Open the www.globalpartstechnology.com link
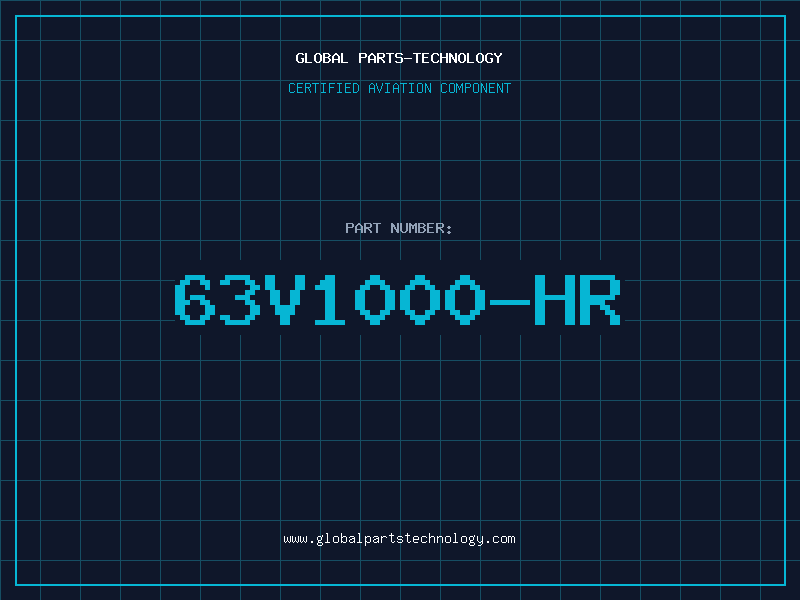This screenshot has height=600, width=800. (399, 539)
